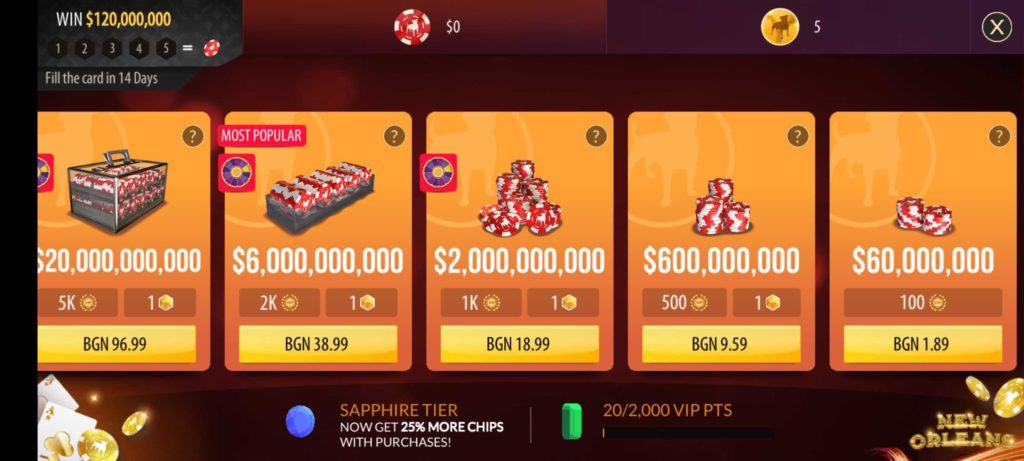Buy chips for BGN 18.99
The image size is (1024, 461).
click(520, 344)
